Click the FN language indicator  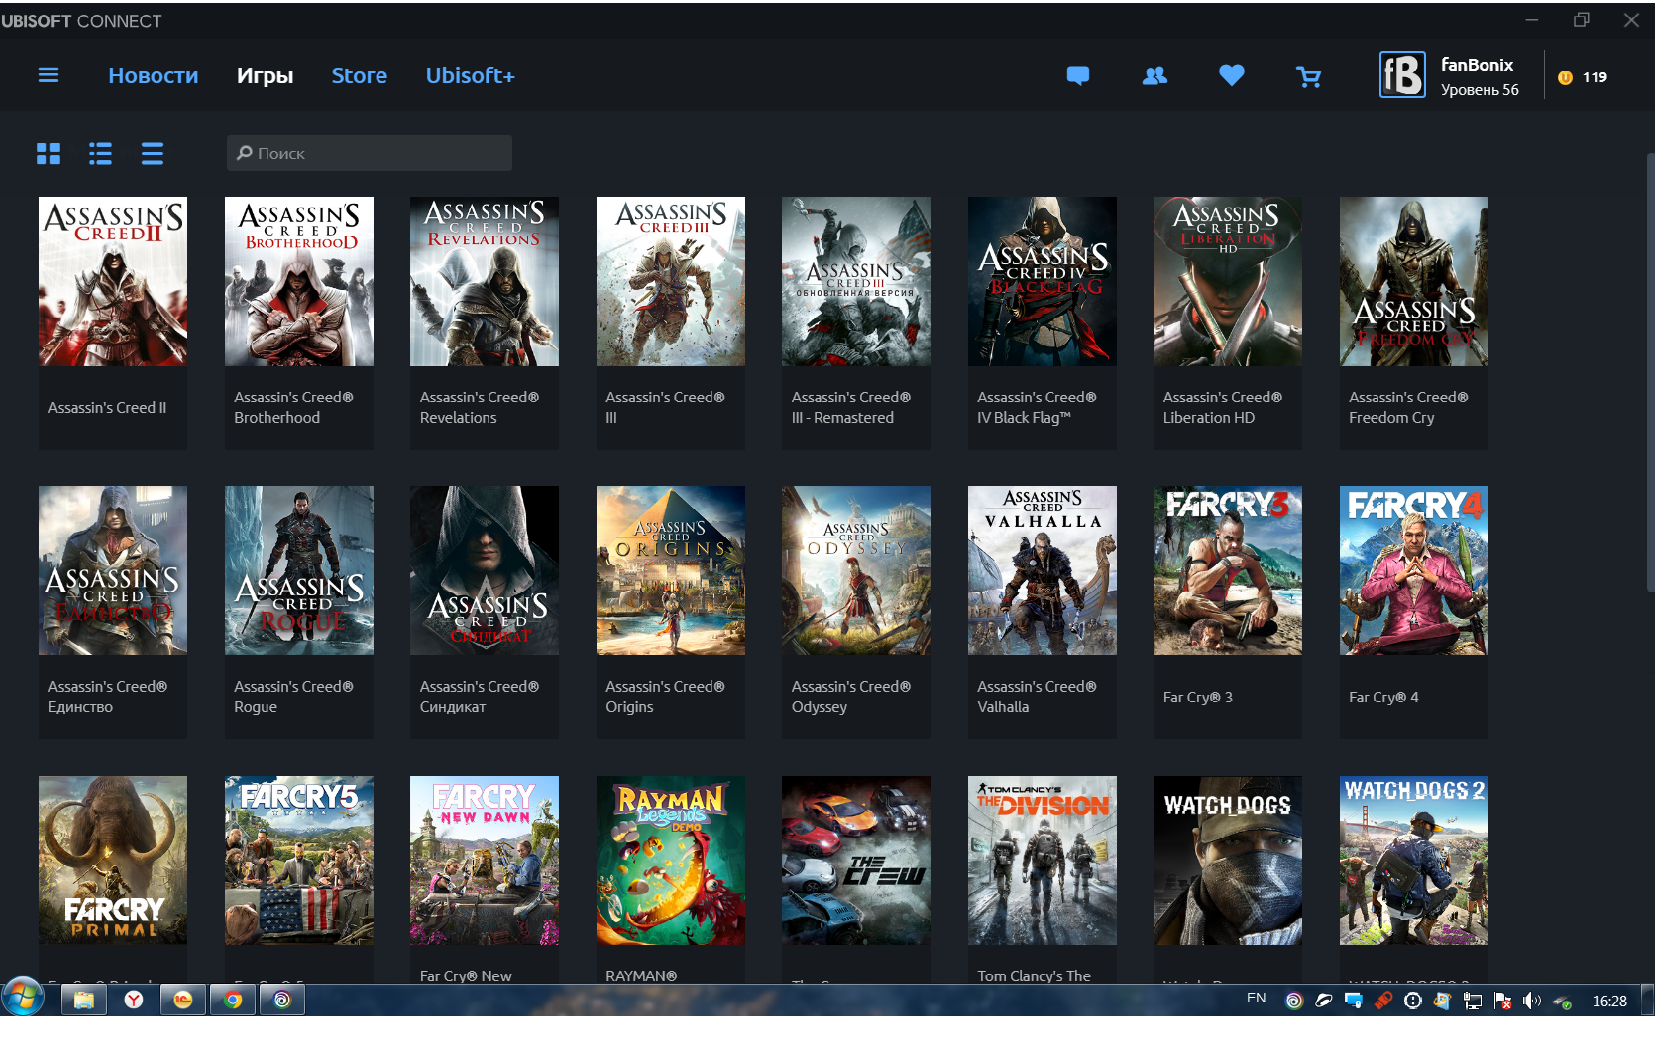click(x=1257, y=998)
